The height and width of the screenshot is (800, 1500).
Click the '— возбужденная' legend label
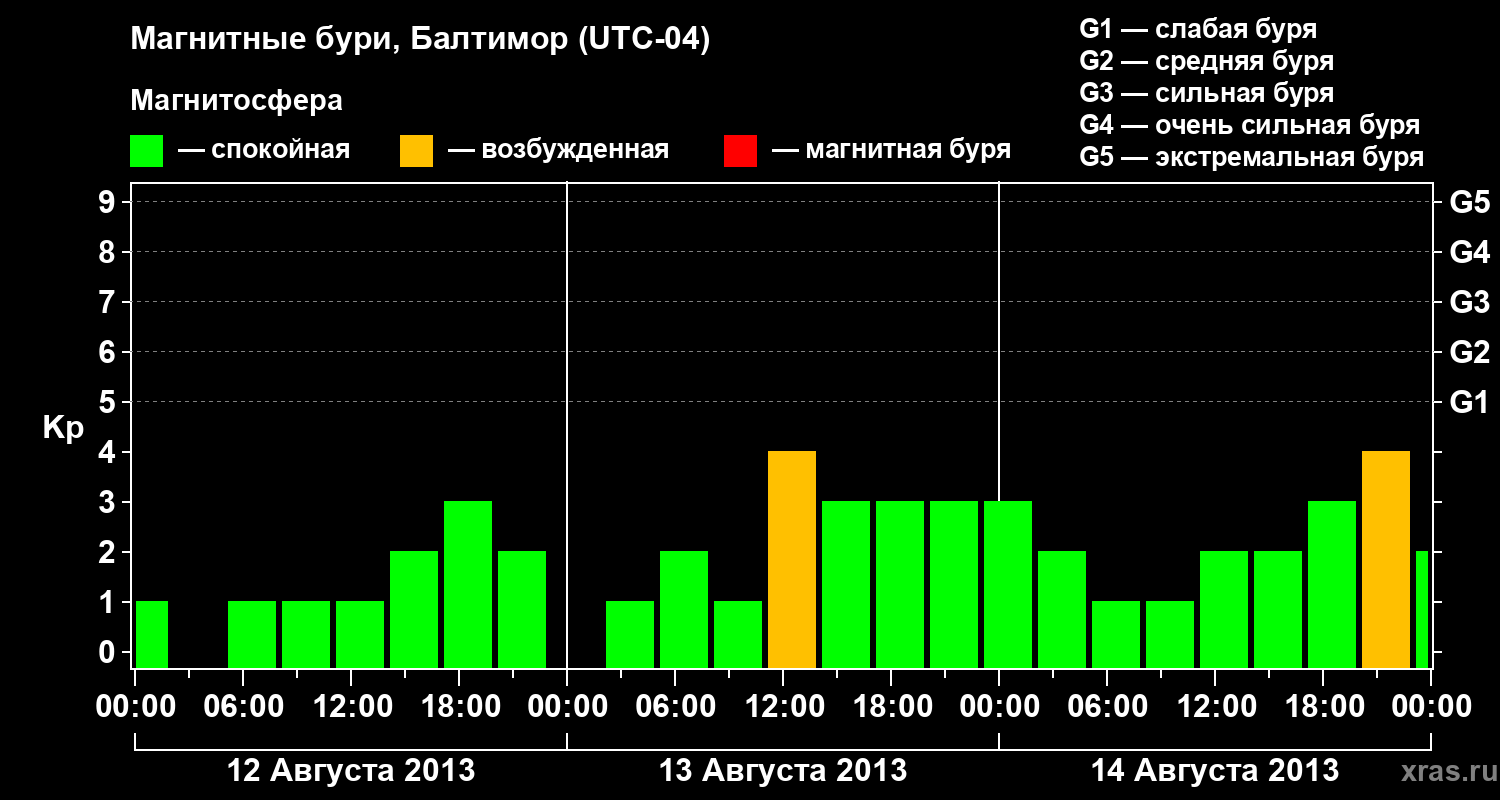[x=558, y=151]
